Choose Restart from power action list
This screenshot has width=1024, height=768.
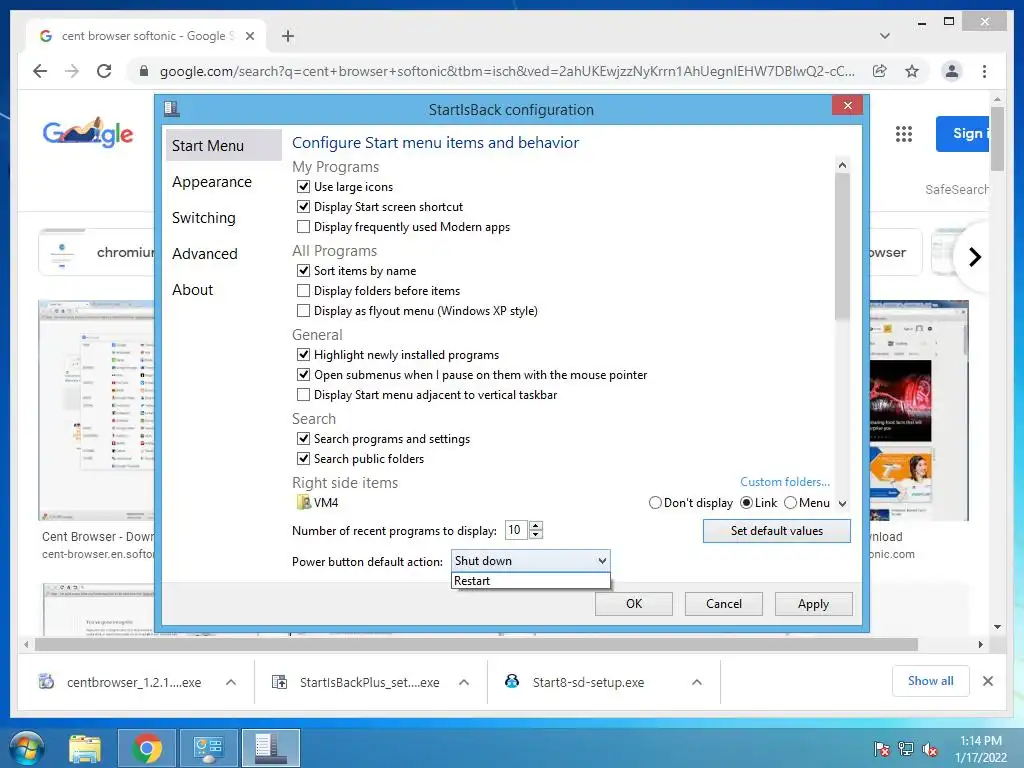coord(530,581)
